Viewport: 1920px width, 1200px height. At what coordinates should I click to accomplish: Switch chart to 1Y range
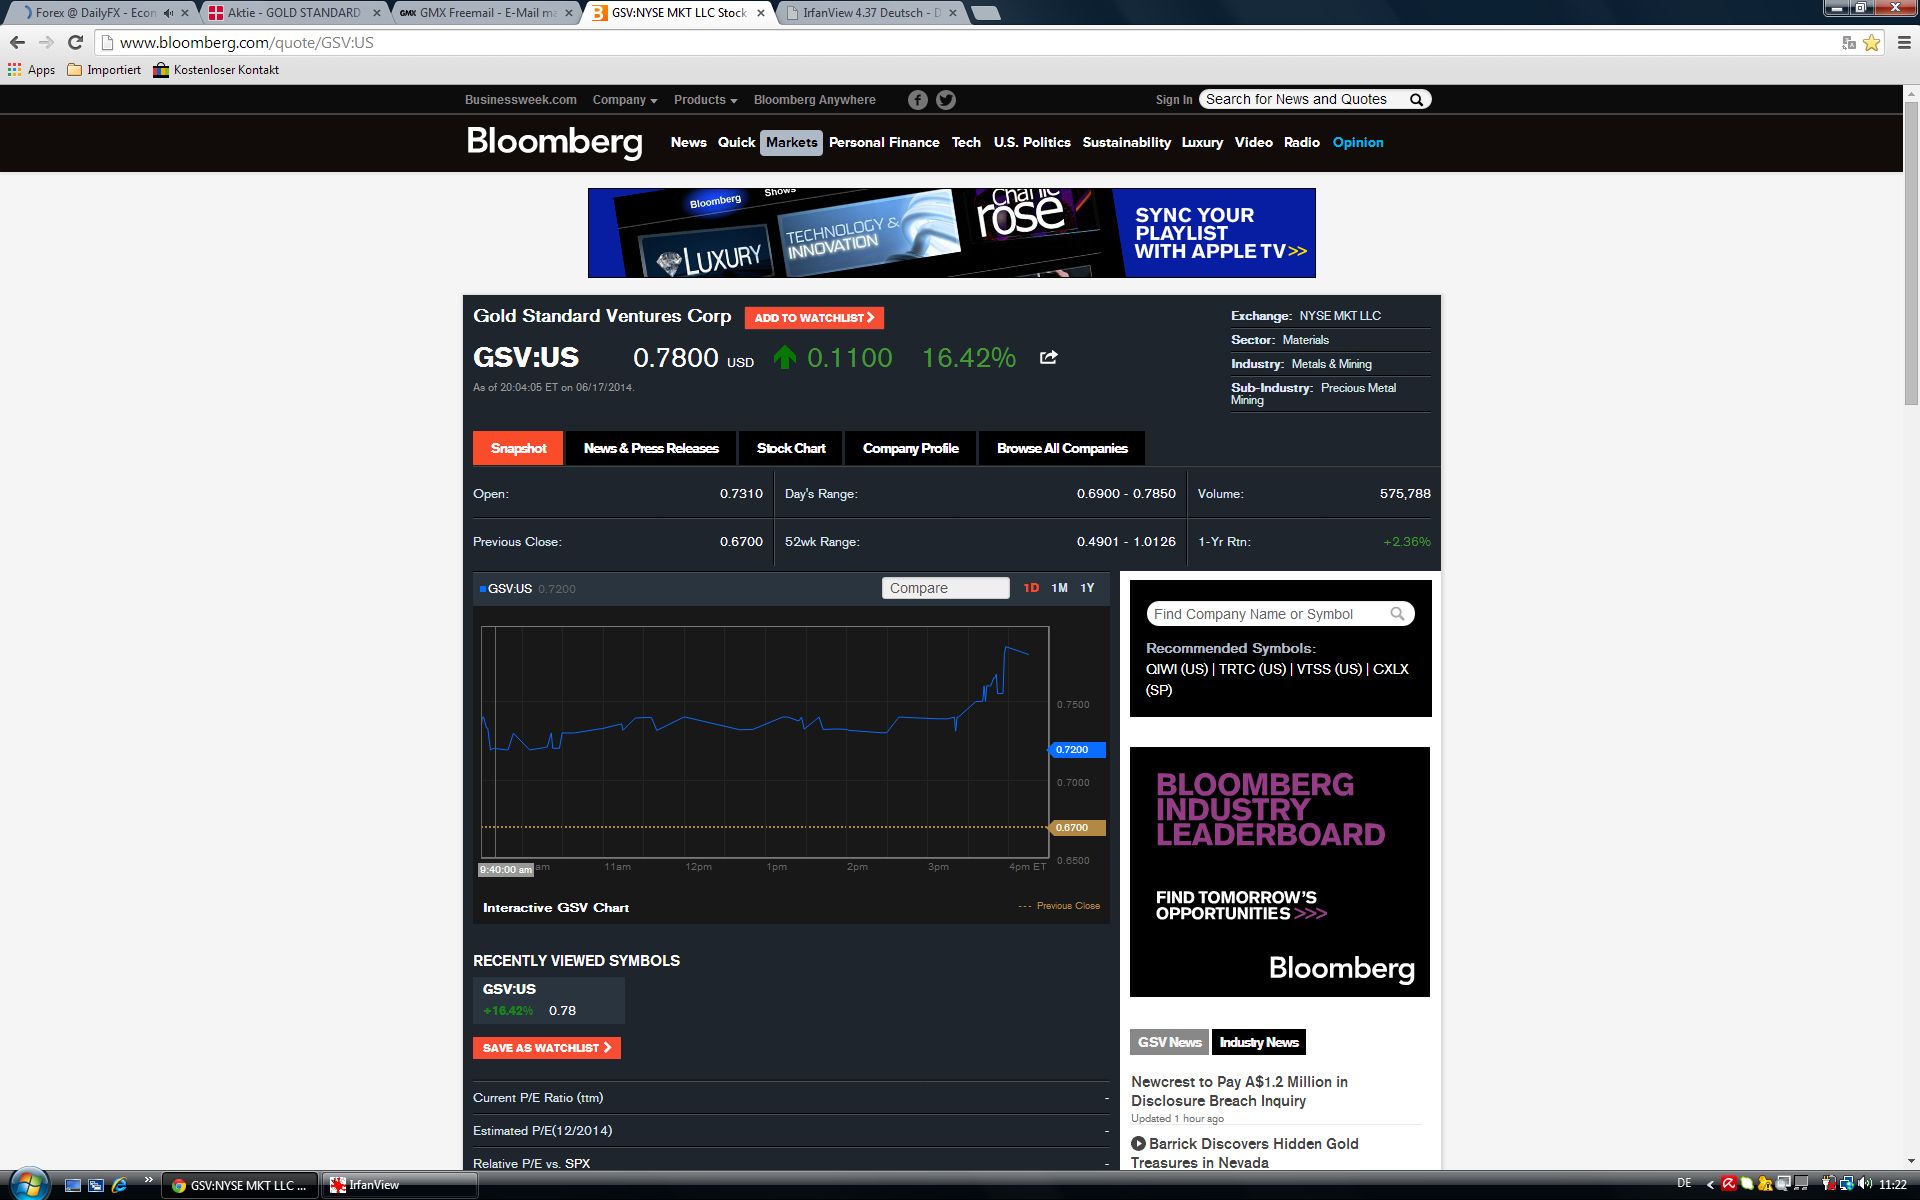point(1087,588)
